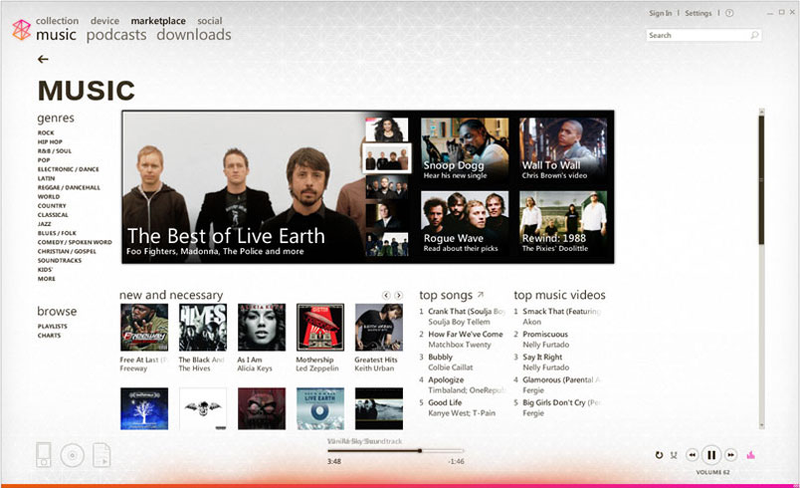Browse the HIP HOP genre

tap(50, 142)
